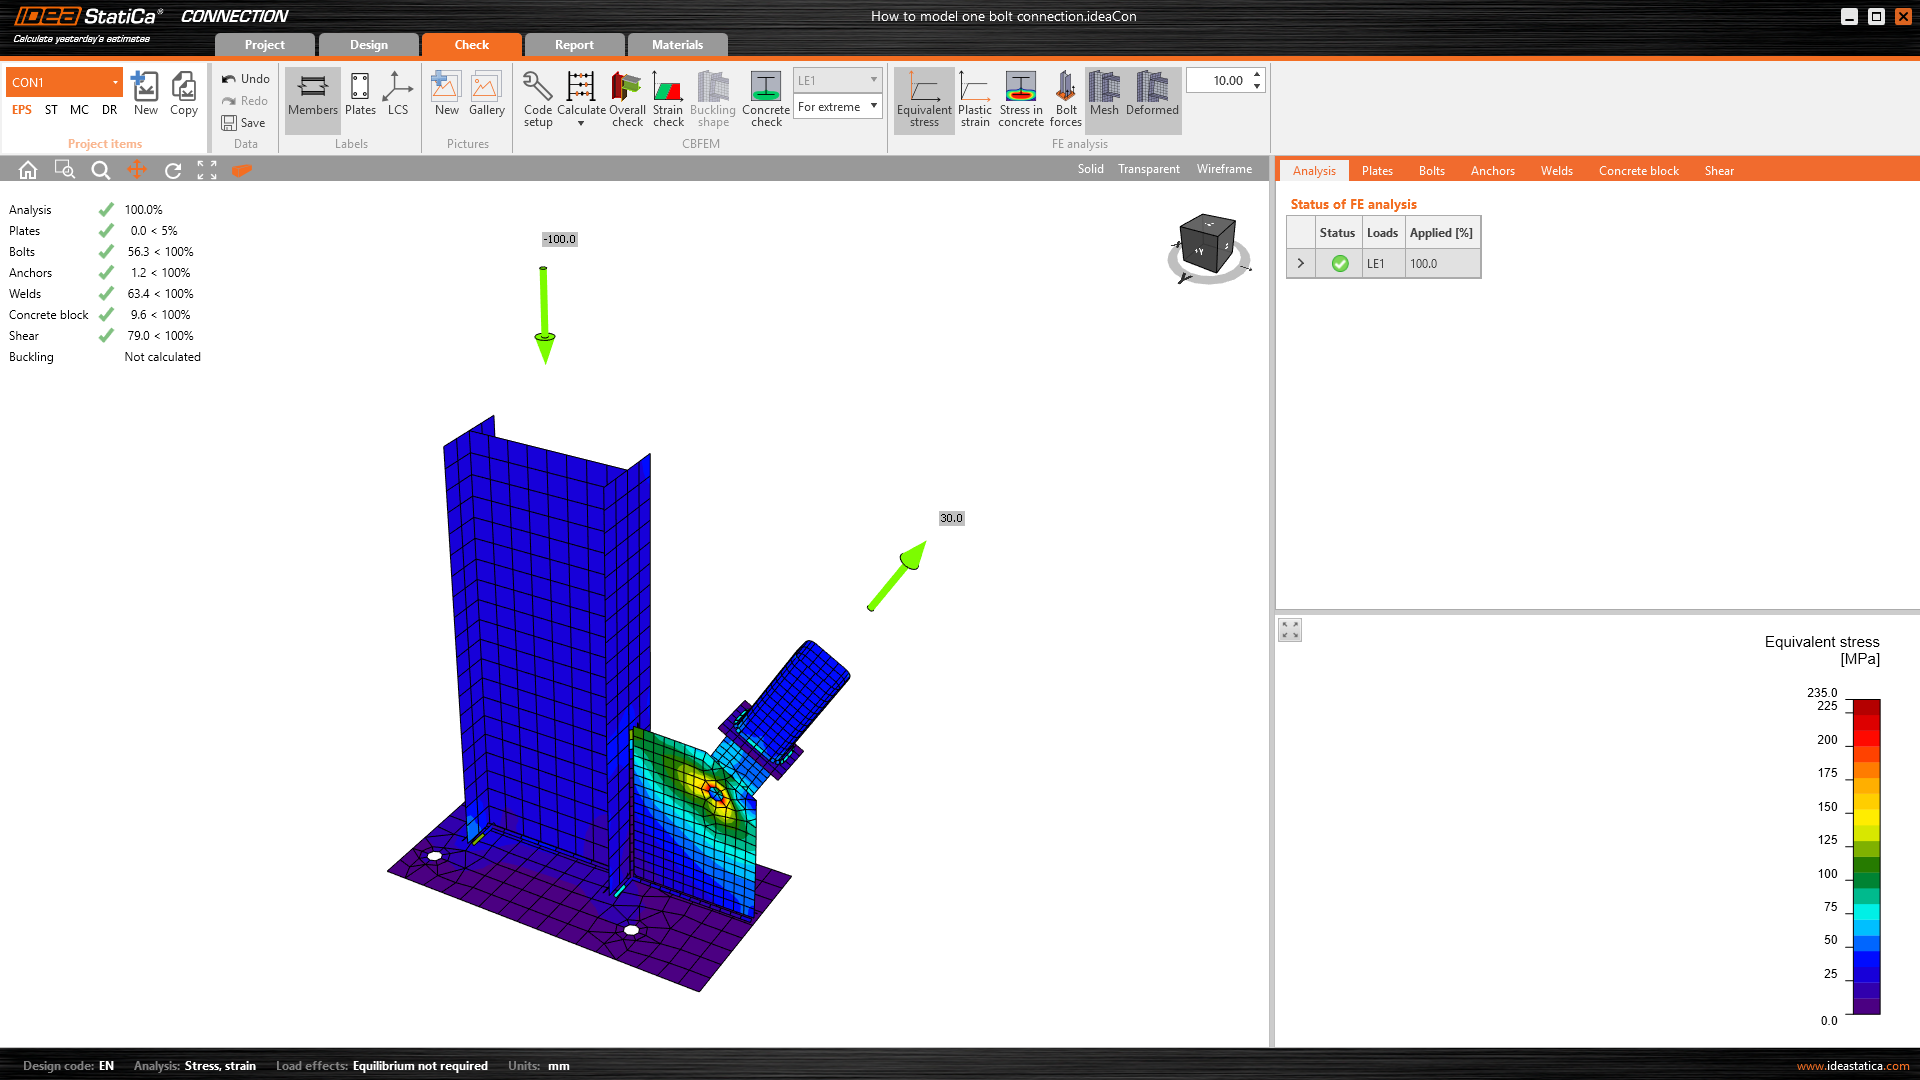The width and height of the screenshot is (1920, 1080).
Task: Increase deformation scale value stepper
Action: coord(1257,75)
